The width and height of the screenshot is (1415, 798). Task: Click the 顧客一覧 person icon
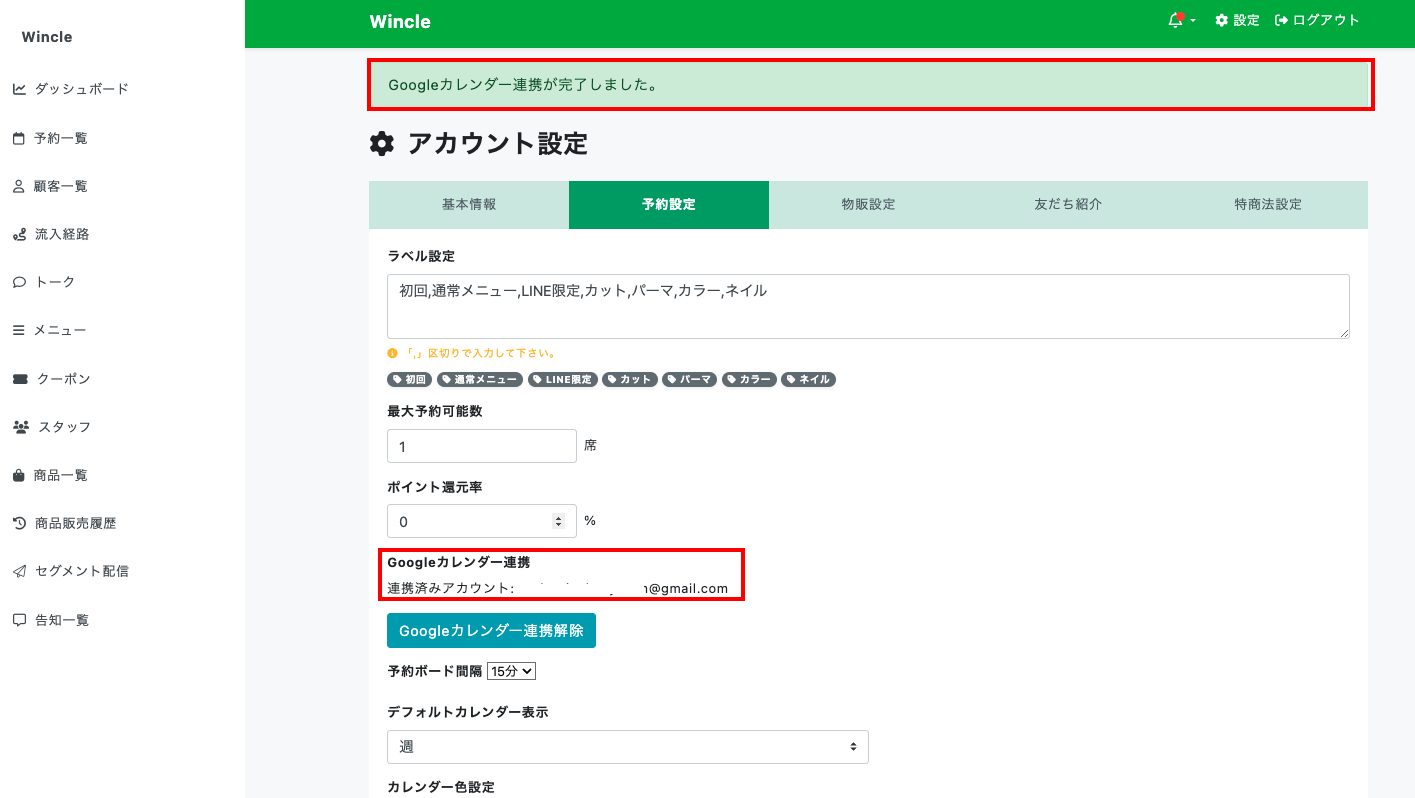(x=19, y=186)
